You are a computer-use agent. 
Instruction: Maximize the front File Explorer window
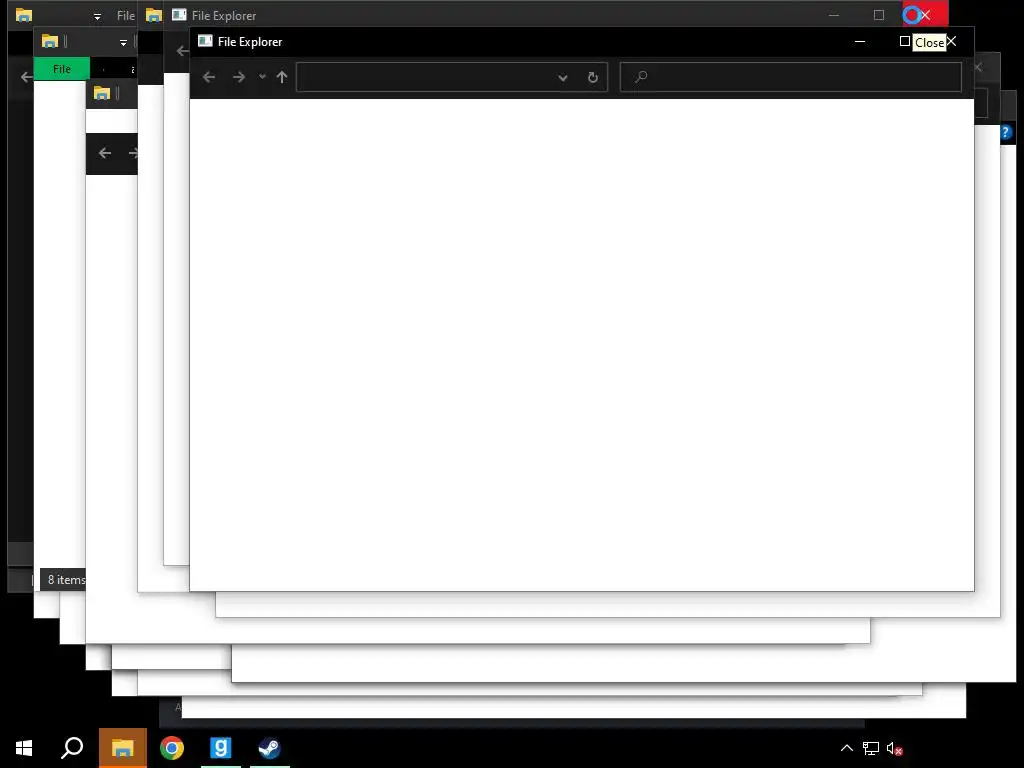904,41
